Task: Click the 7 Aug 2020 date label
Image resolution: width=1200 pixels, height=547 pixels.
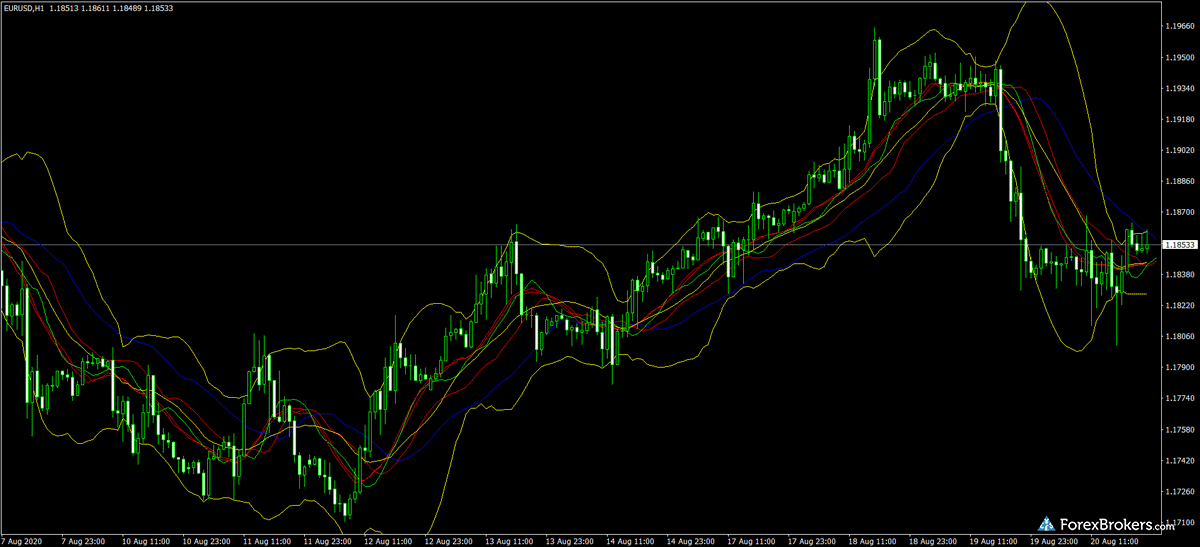Action: (21, 539)
